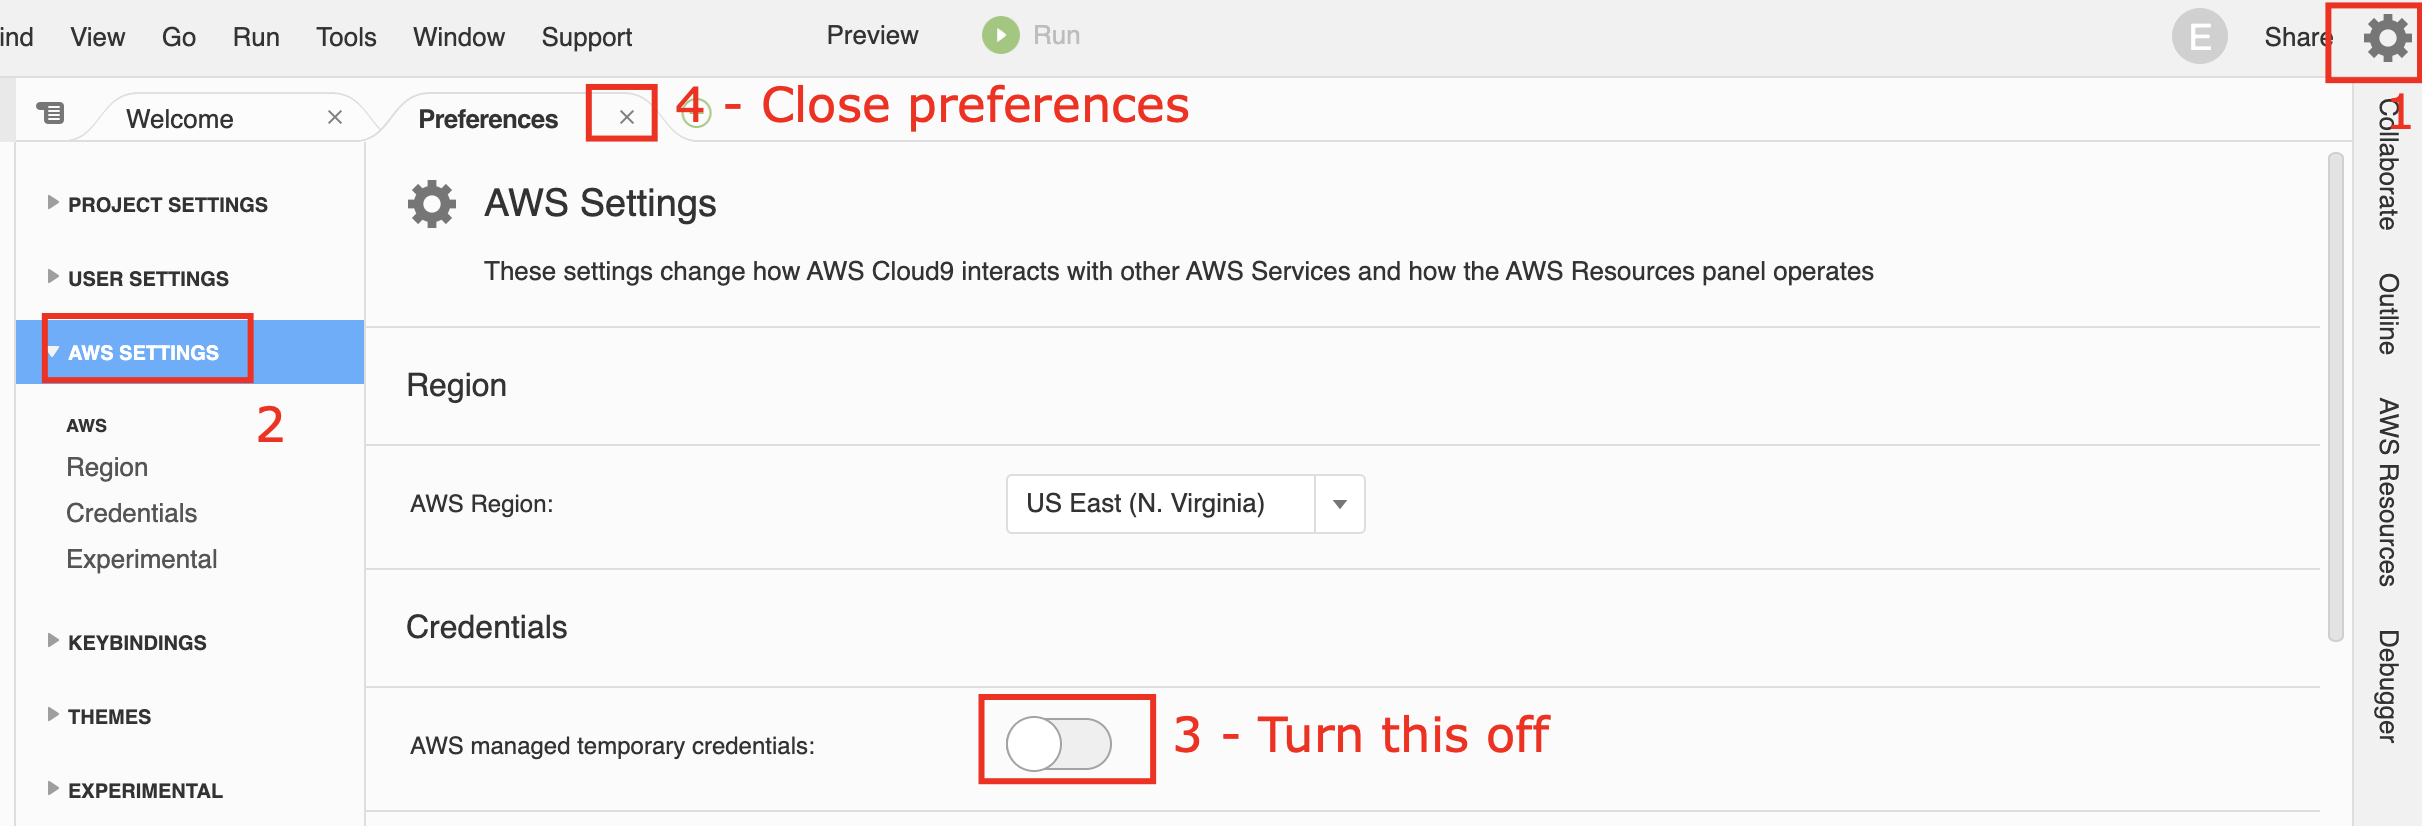Open the AWS Resources side panel

[2388, 492]
